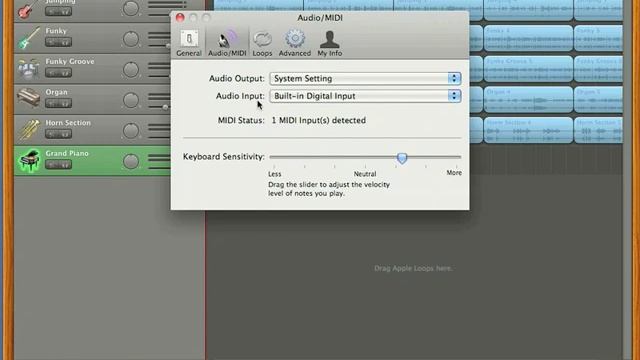Click the Jumping track pan knob
640x360 pixels.
pyautogui.click(x=131, y=8)
